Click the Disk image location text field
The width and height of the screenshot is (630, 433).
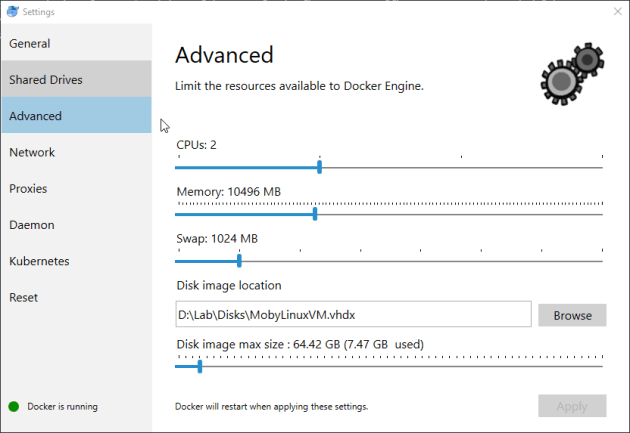coord(353,314)
